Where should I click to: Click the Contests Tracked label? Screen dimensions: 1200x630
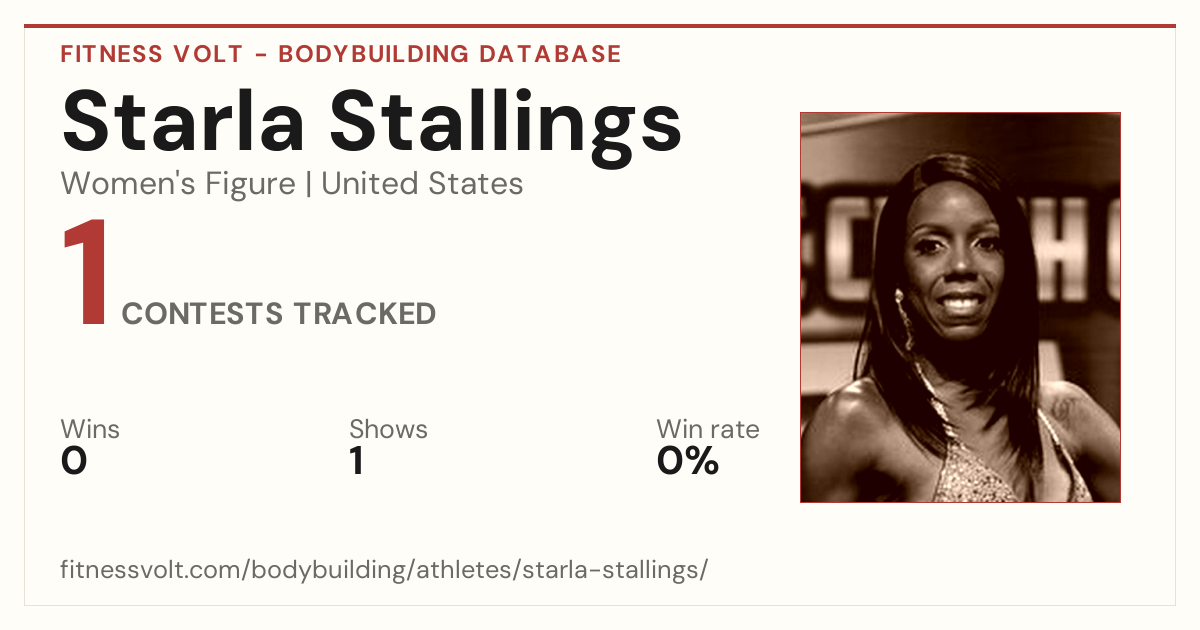pos(279,314)
